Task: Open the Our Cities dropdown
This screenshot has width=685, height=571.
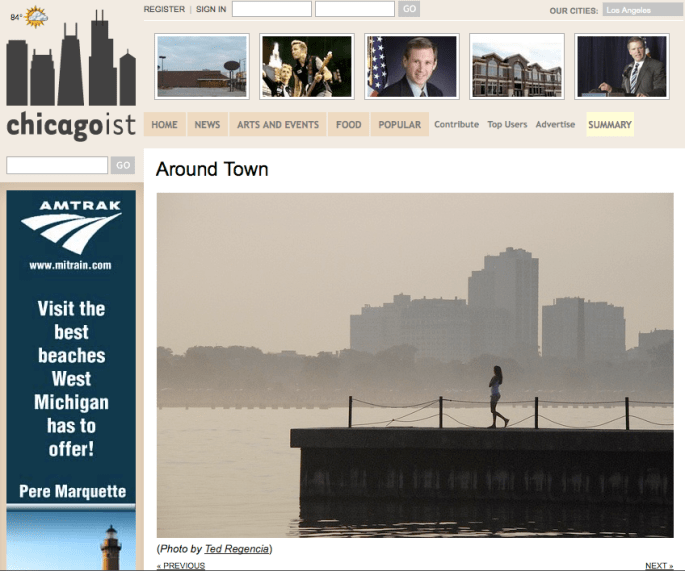Action: [641, 10]
